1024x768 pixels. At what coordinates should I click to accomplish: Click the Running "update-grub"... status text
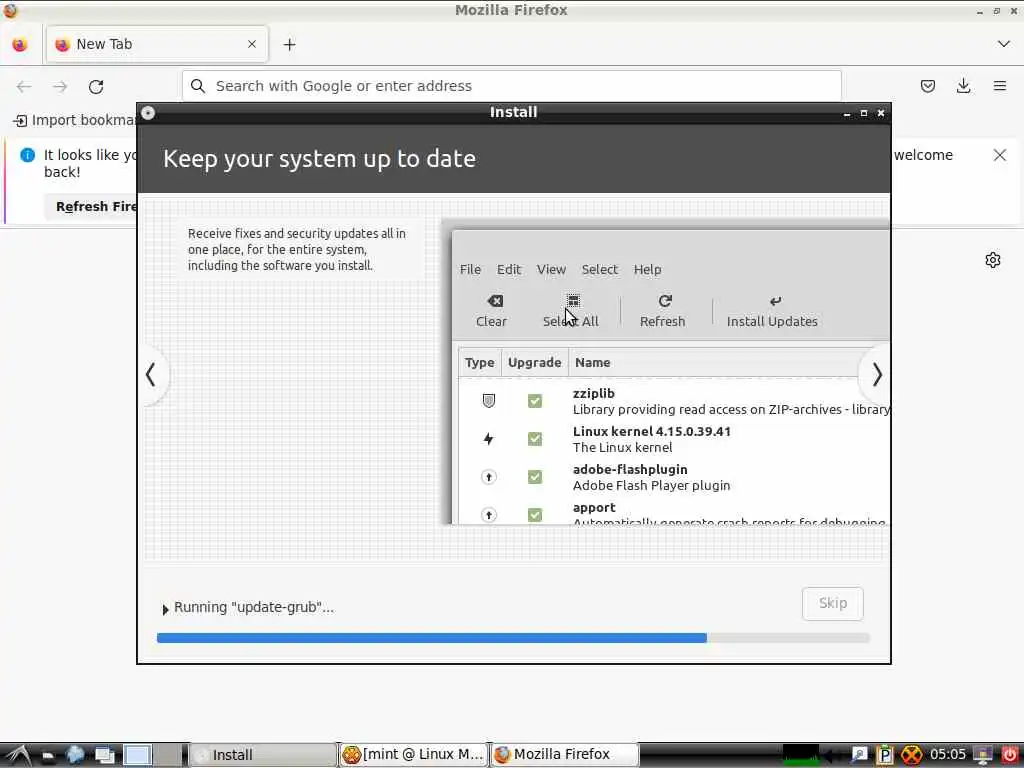tap(254, 607)
